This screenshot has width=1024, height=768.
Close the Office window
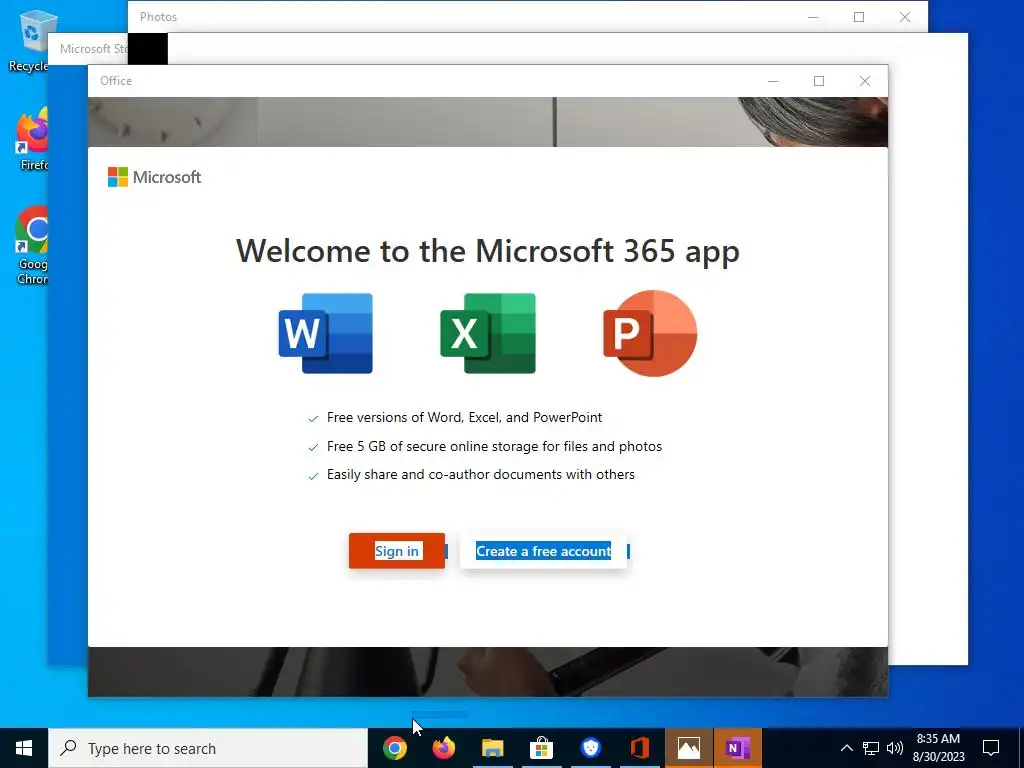865,81
